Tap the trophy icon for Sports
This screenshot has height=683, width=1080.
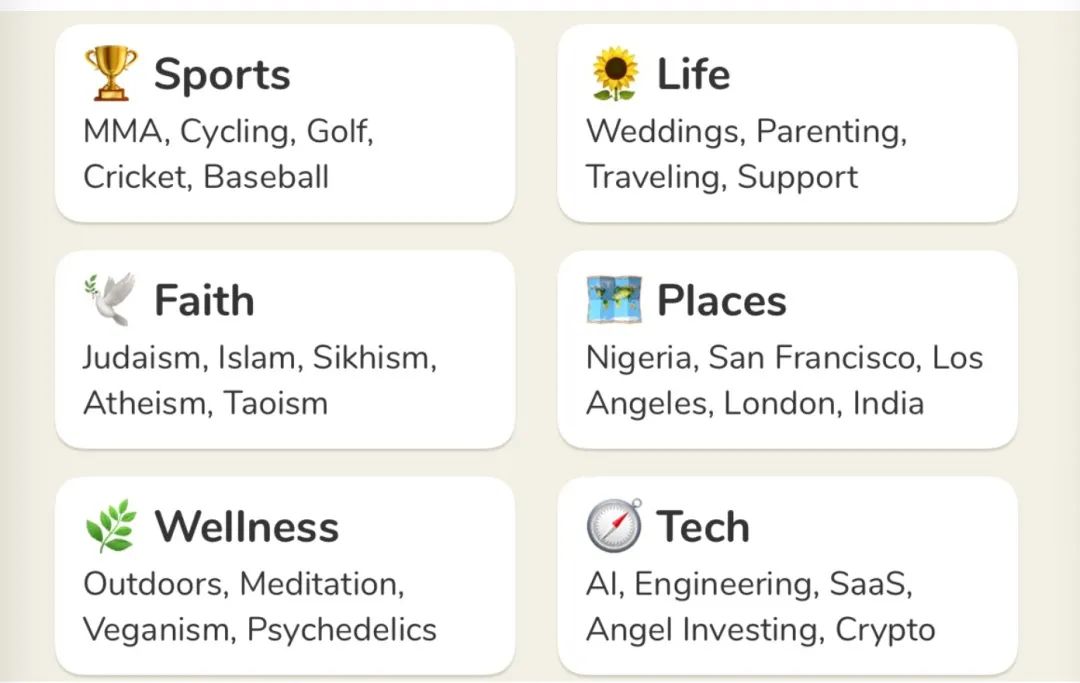(x=111, y=75)
